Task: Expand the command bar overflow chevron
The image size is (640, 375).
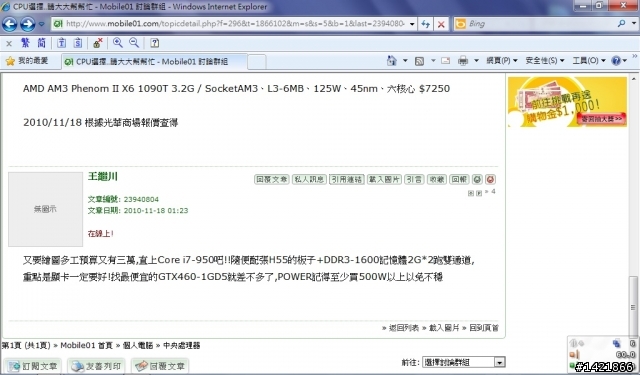Action: (x=635, y=56)
